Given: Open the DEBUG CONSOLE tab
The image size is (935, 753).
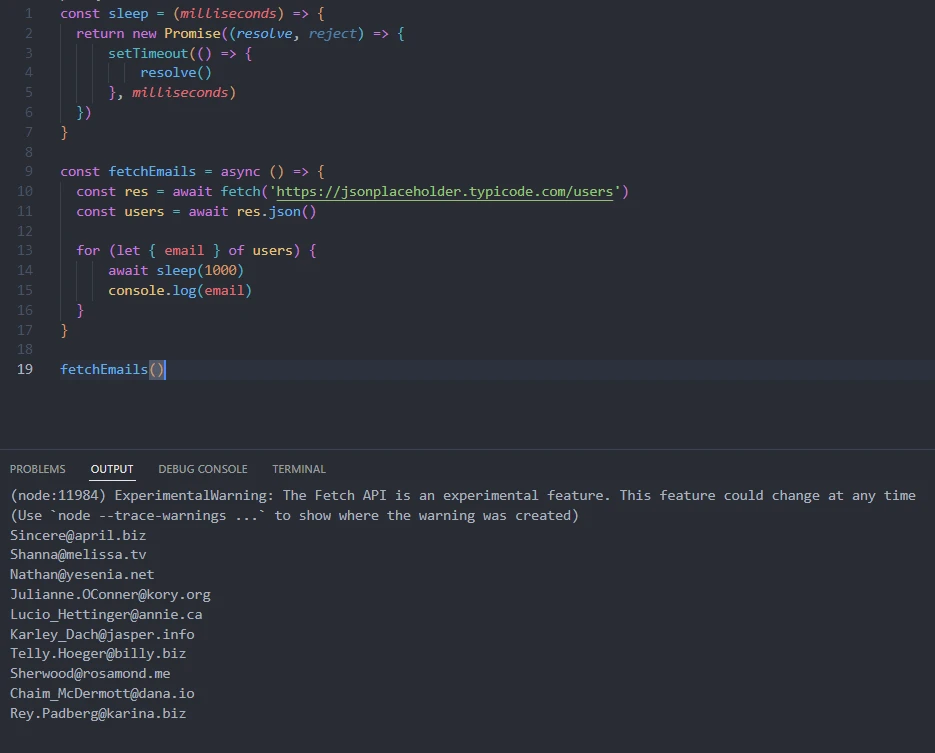Looking at the screenshot, I should (x=202, y=469).
